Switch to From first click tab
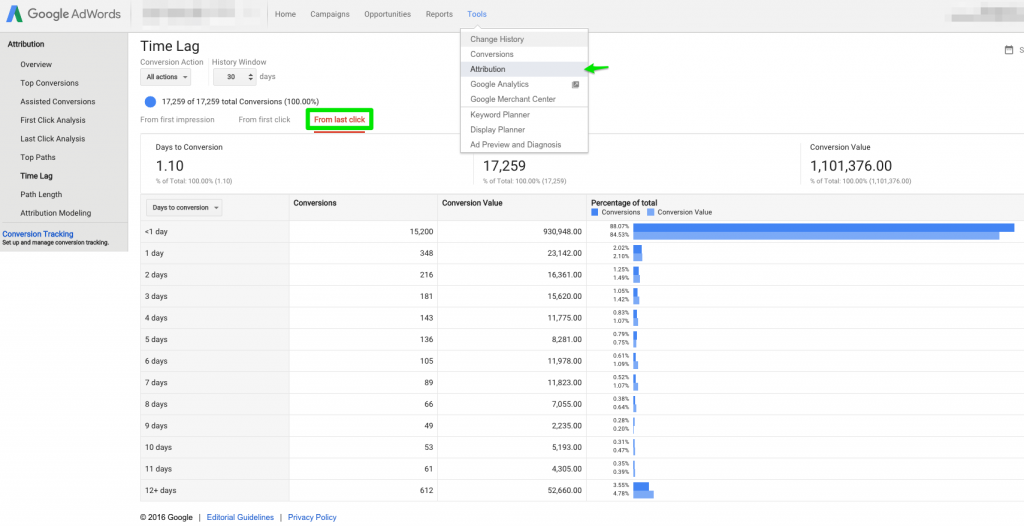 click(x=264, y=120)
